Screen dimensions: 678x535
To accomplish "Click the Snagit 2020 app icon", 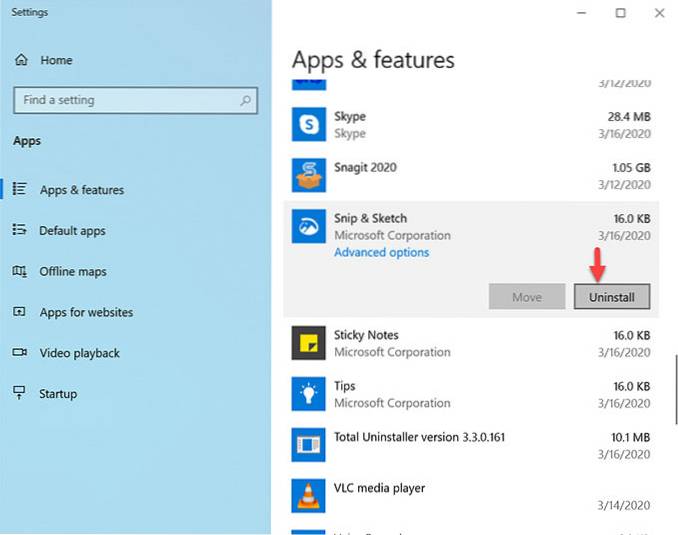I will point(307,176).
